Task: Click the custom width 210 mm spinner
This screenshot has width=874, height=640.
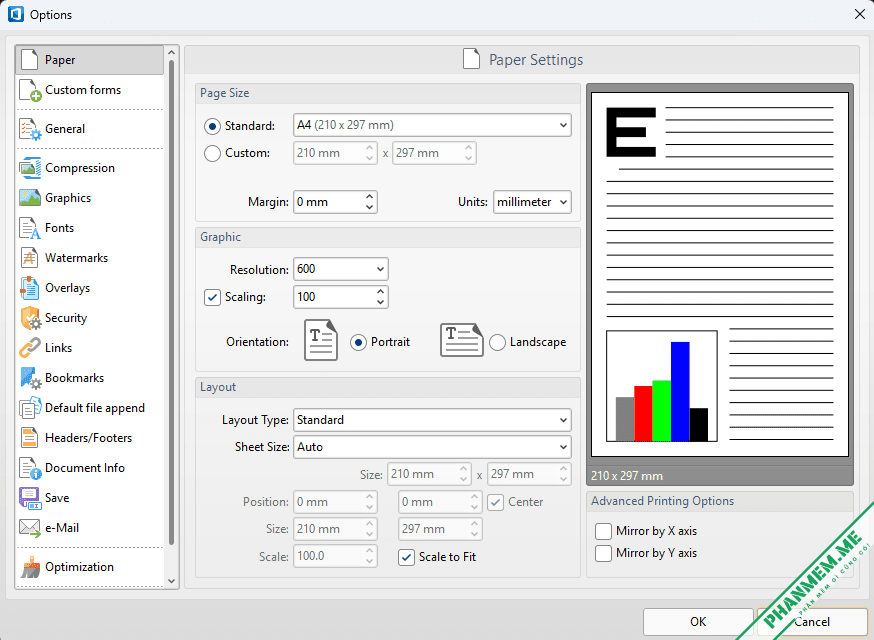Action: [370, 153]
